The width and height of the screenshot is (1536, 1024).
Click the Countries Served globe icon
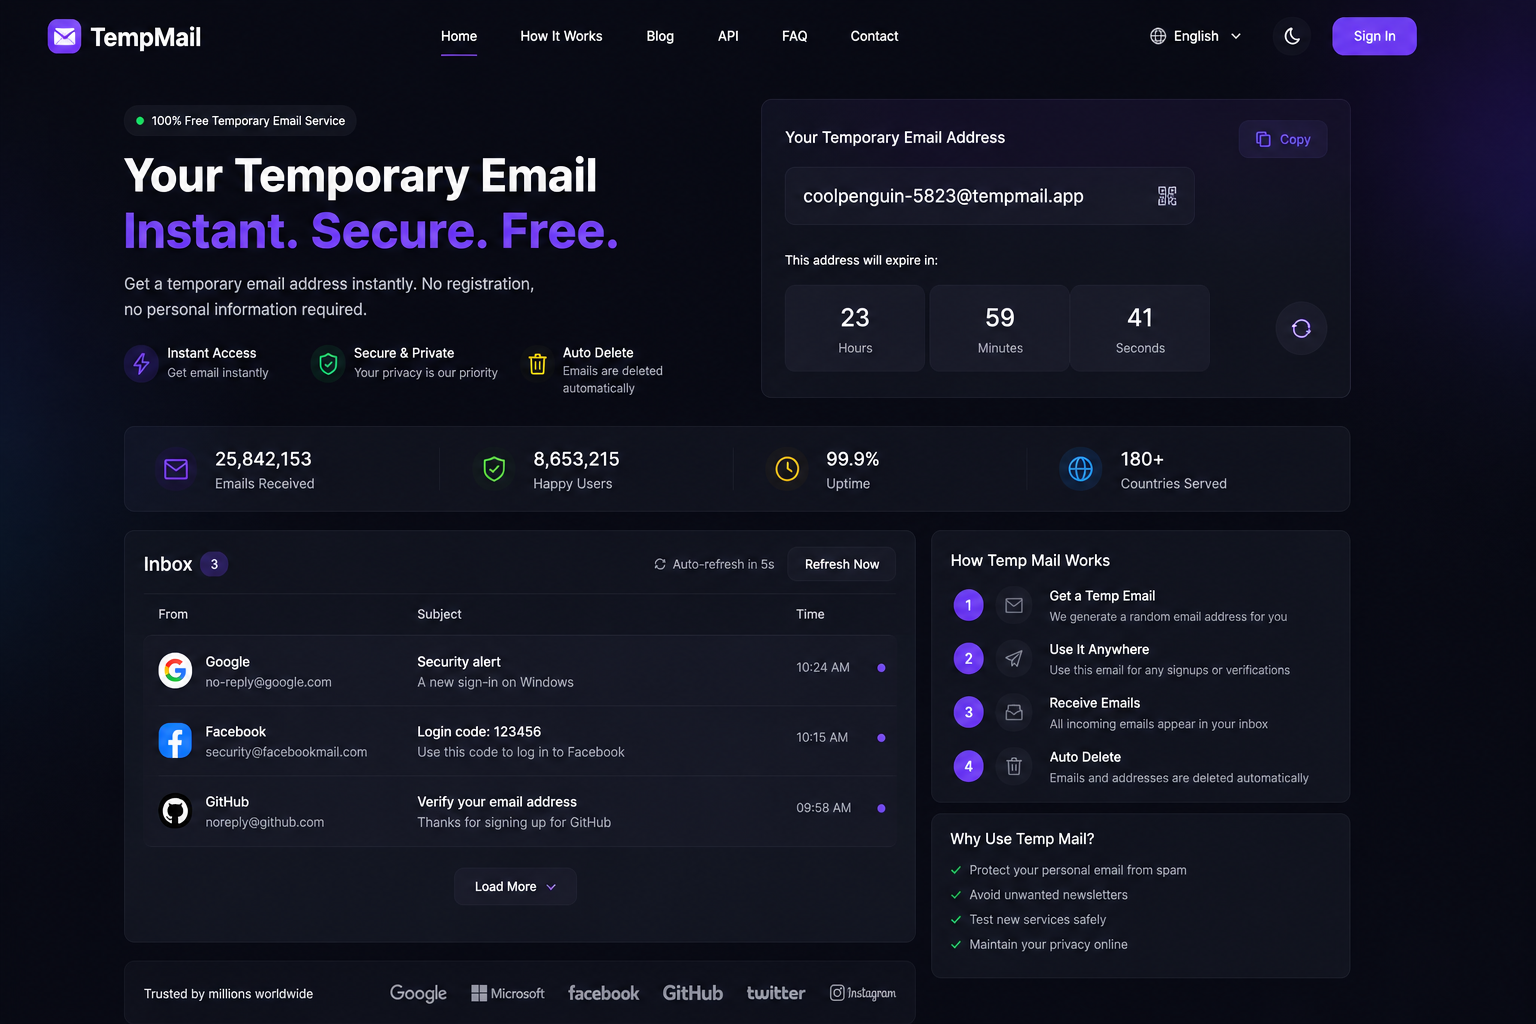(x=1081, y=469)
